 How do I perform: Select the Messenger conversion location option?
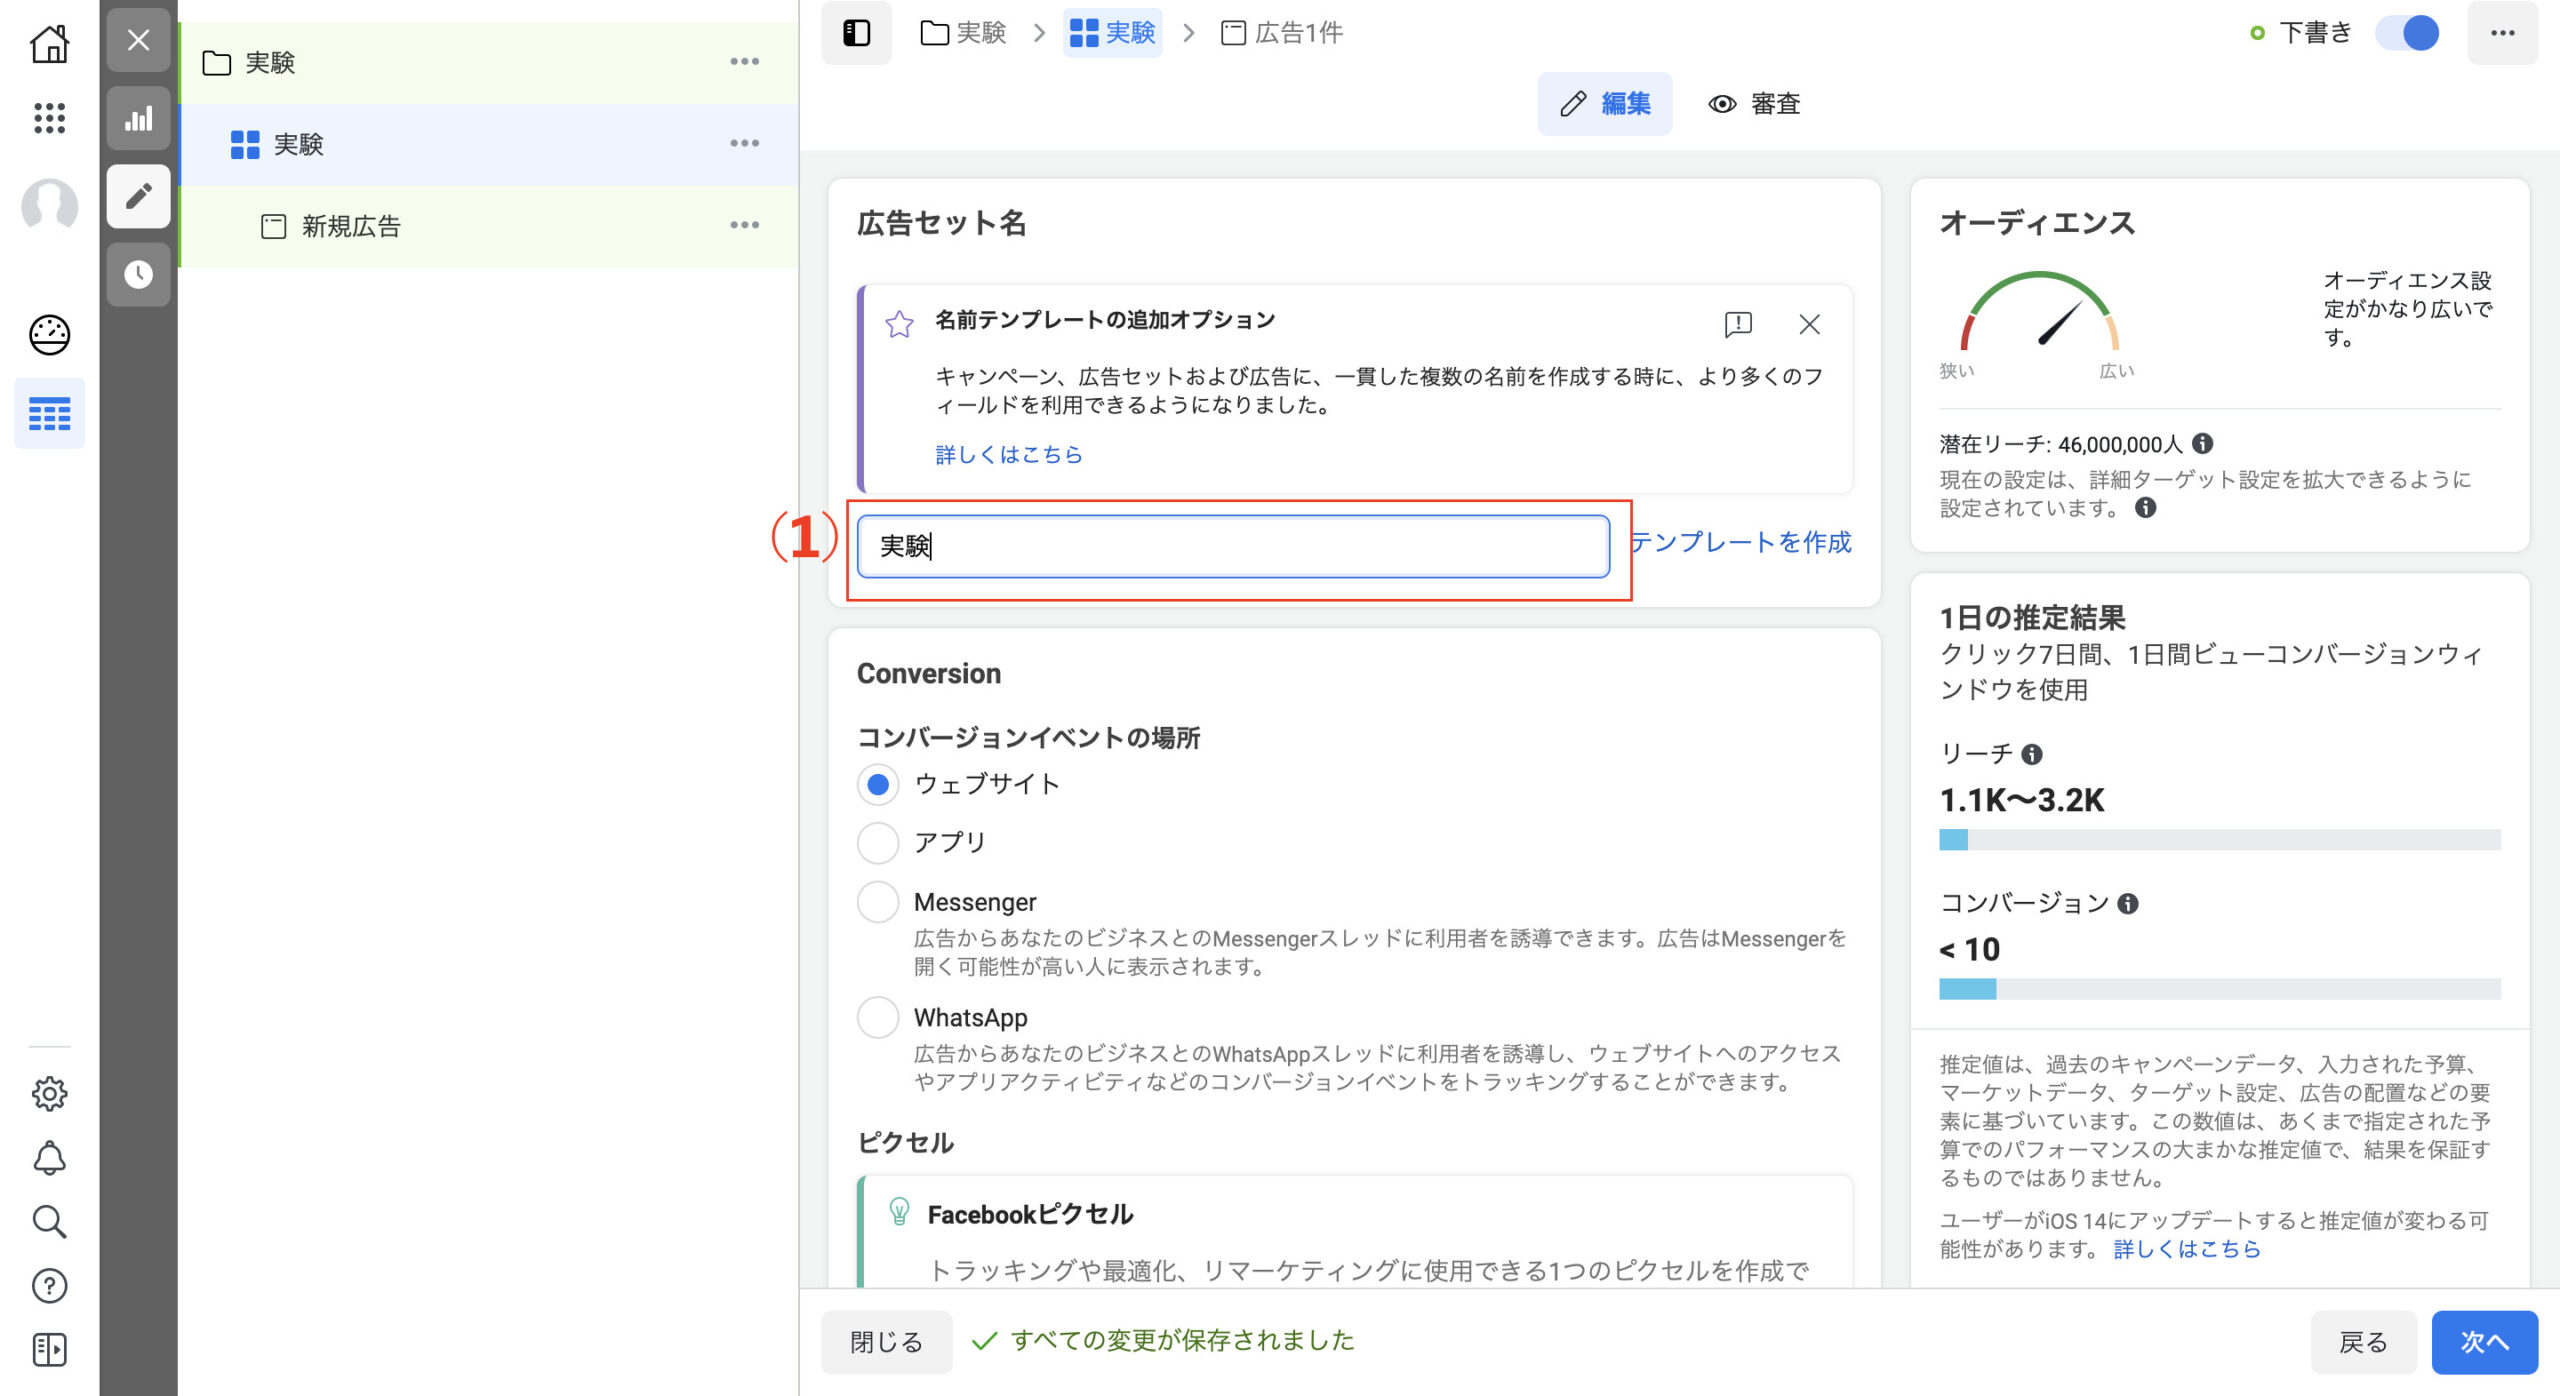(x=877, y=902)
